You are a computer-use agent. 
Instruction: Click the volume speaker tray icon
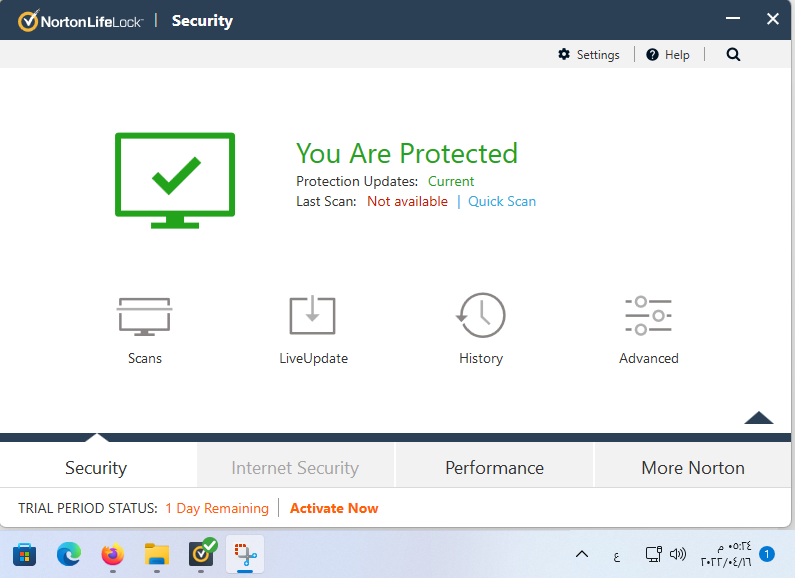click(678, 554)
